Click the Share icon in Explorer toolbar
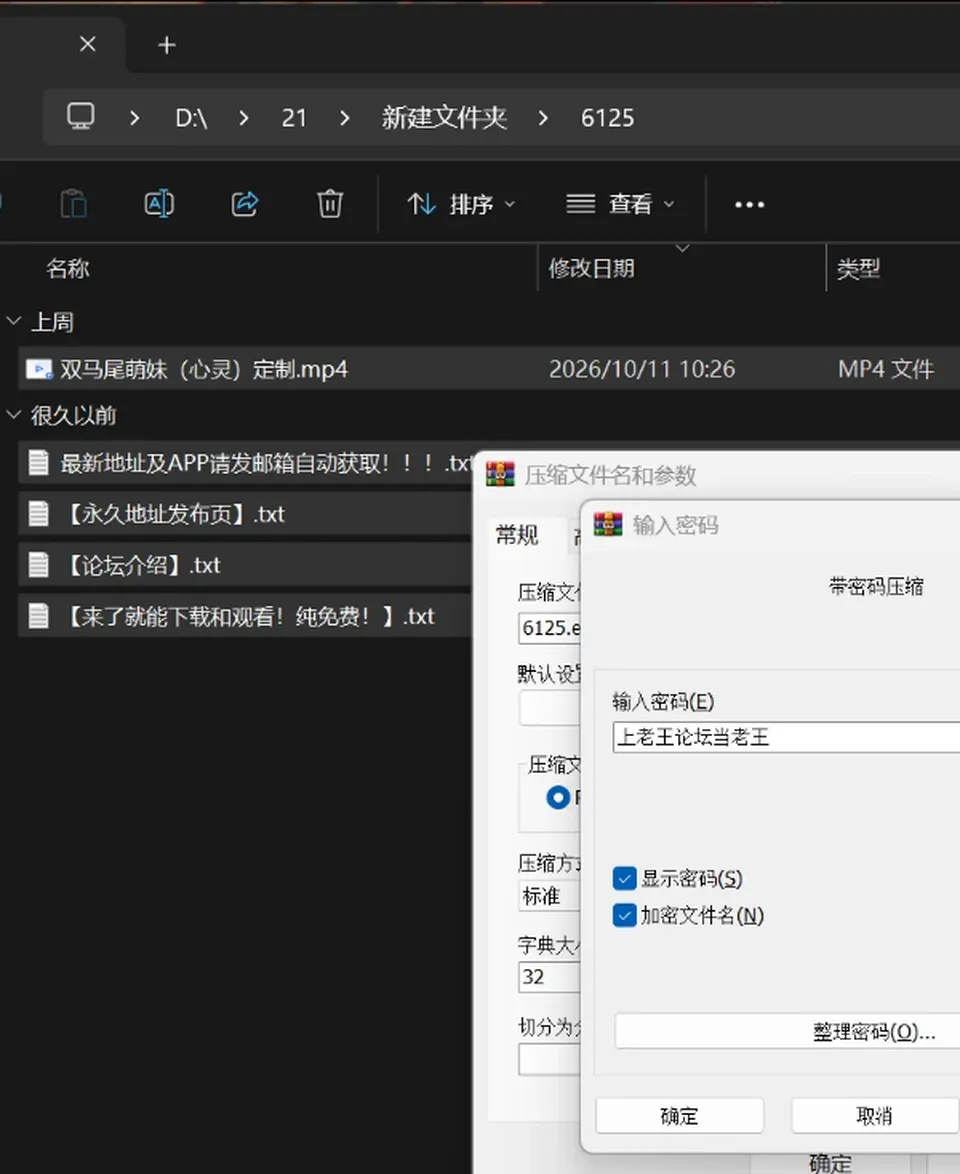Screen dimensions: 960x1174 (245, 204)
